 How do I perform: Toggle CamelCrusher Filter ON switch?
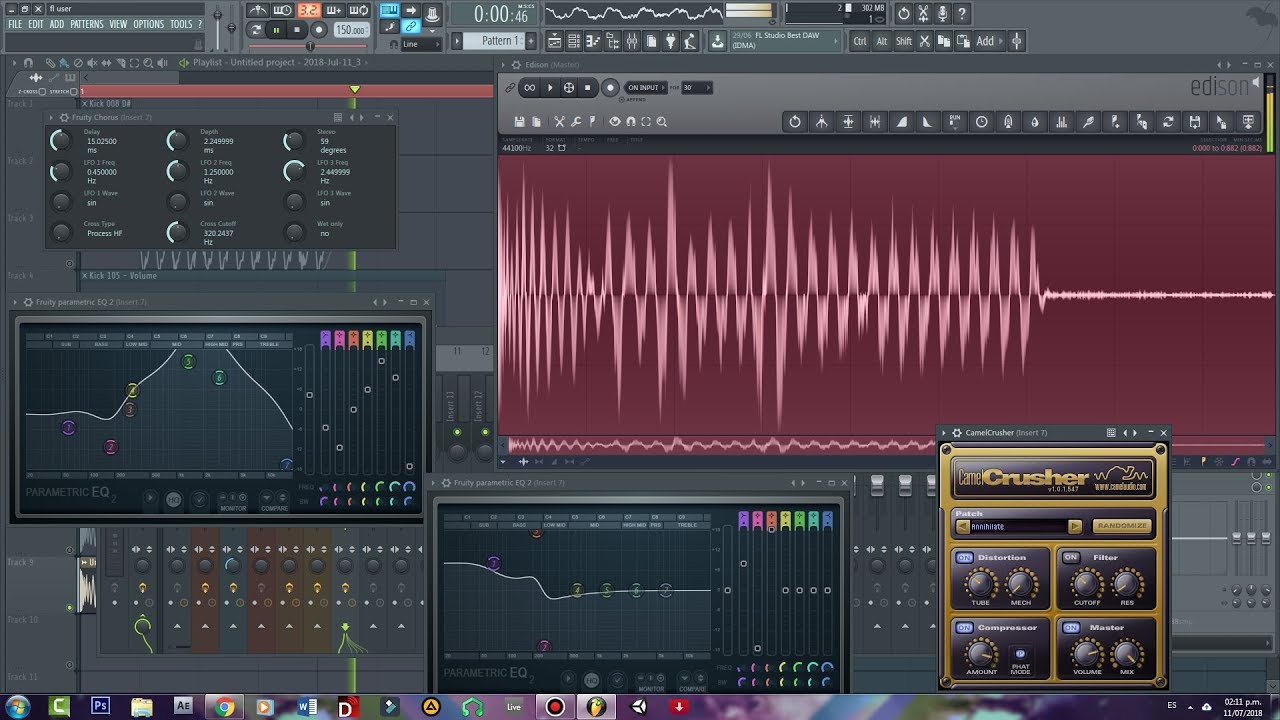click(1071, 558)
